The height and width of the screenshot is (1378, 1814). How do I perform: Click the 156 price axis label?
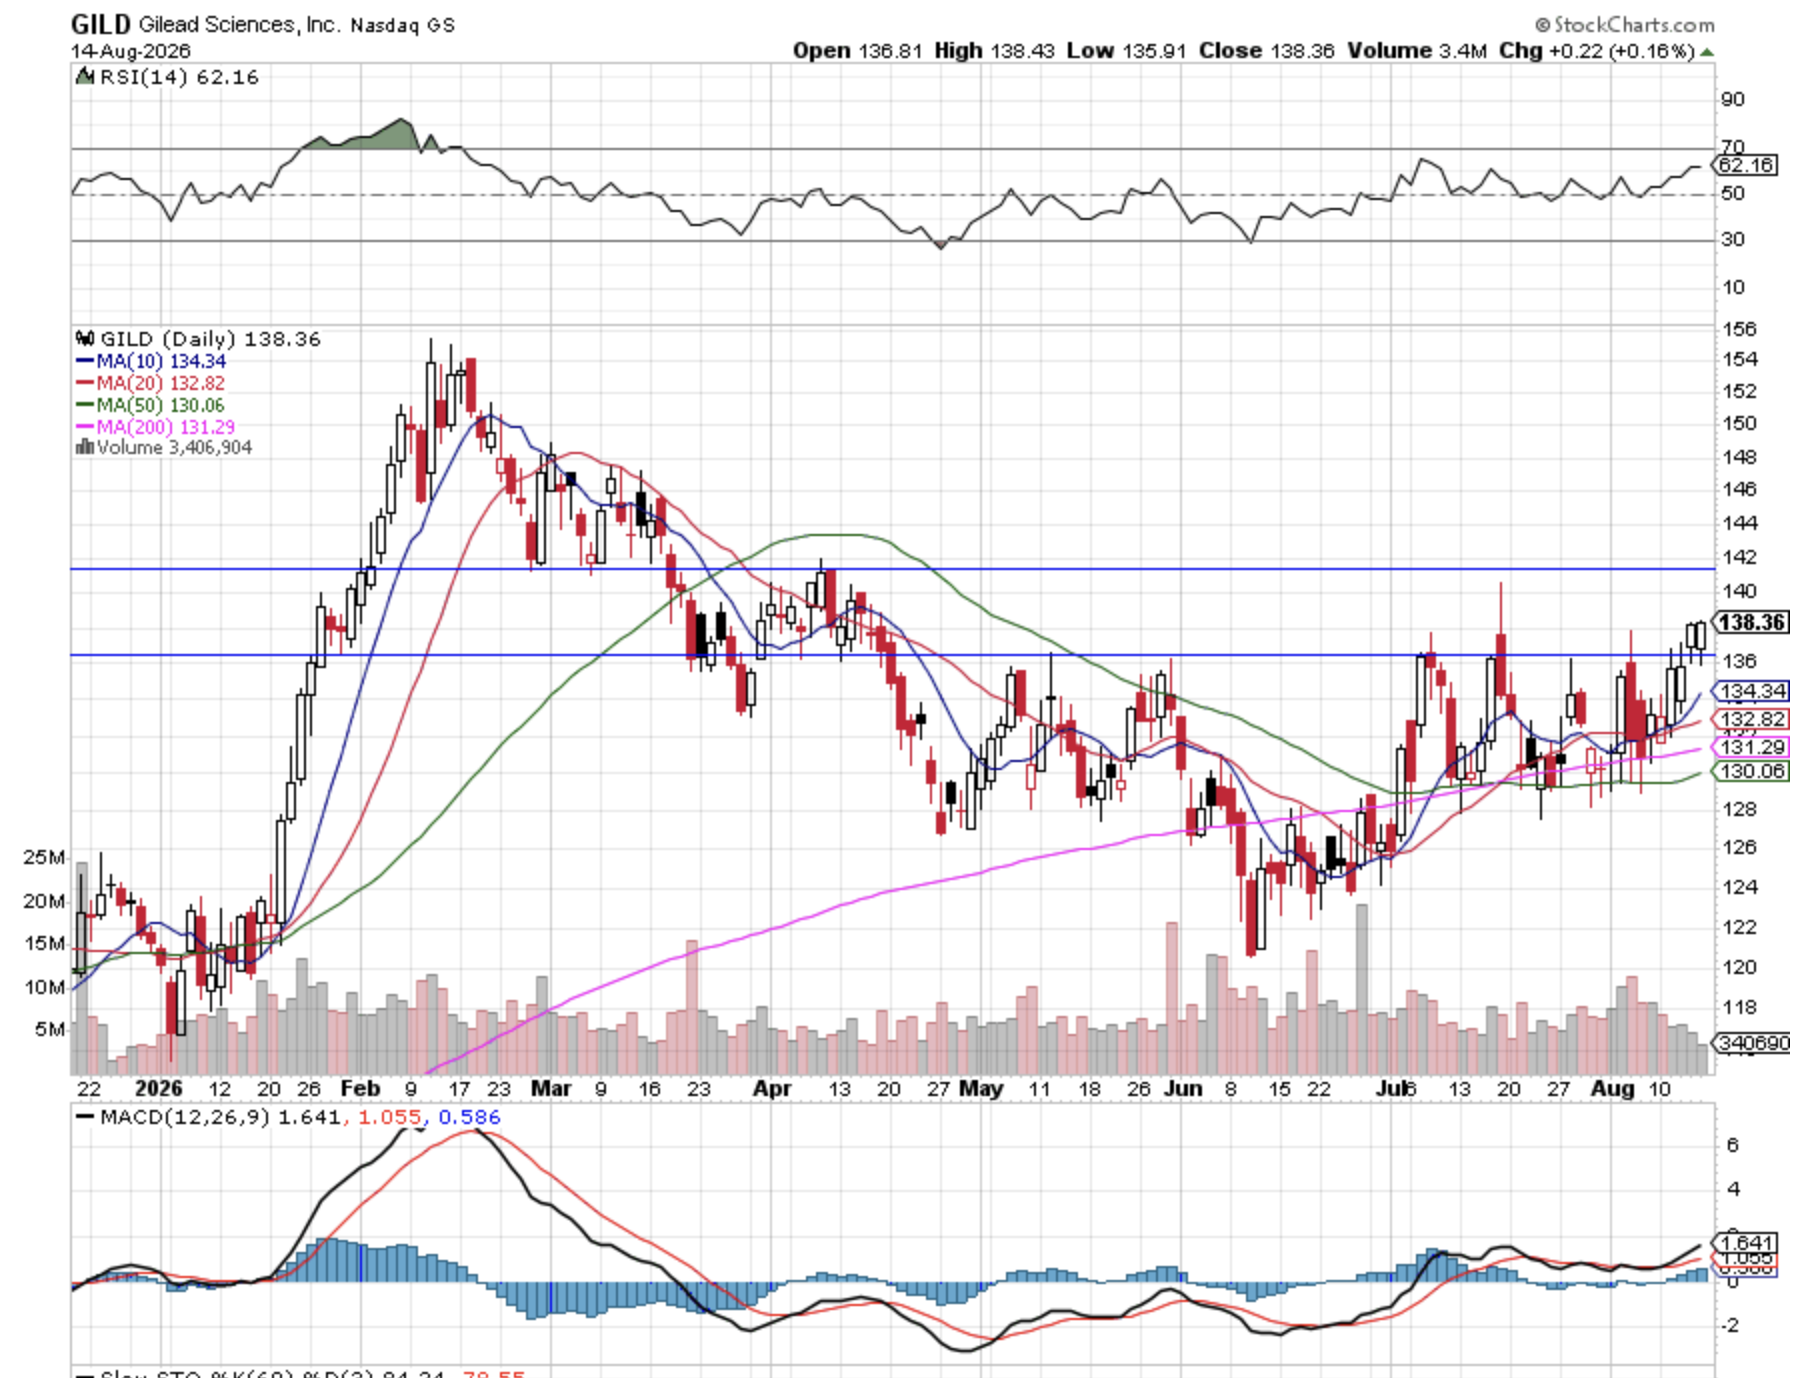tap(1739, 329)
